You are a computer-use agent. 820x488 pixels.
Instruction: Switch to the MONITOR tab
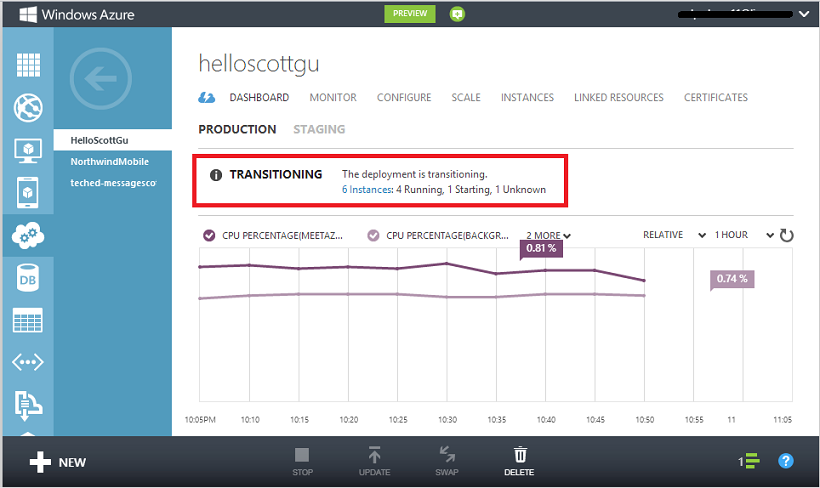point(333,97)
